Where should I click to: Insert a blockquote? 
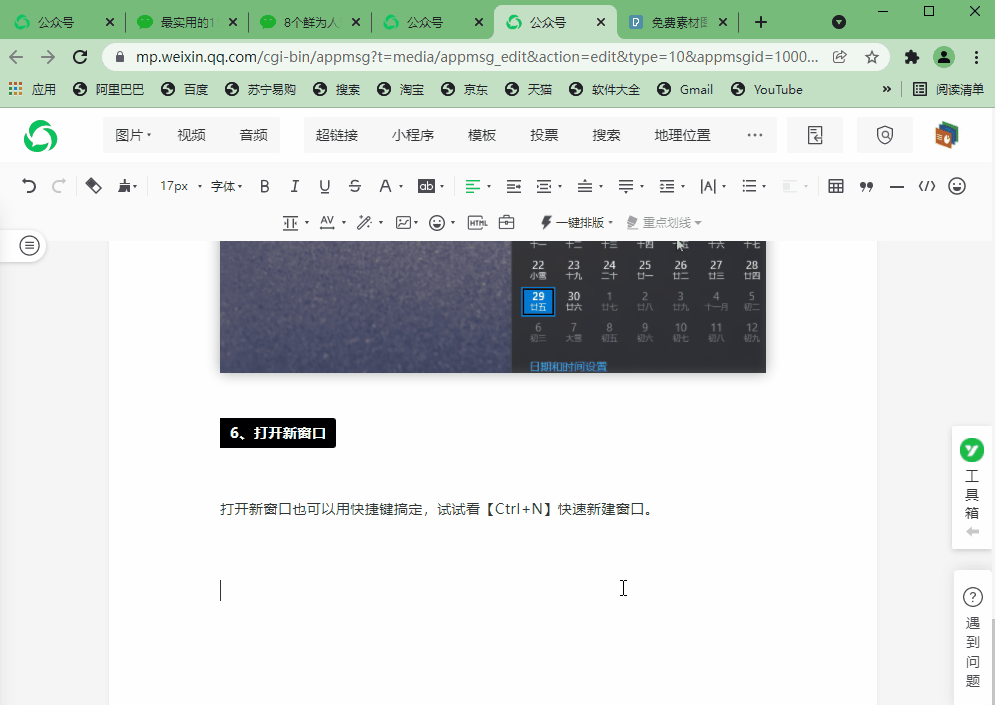click(x=867, y=186)
